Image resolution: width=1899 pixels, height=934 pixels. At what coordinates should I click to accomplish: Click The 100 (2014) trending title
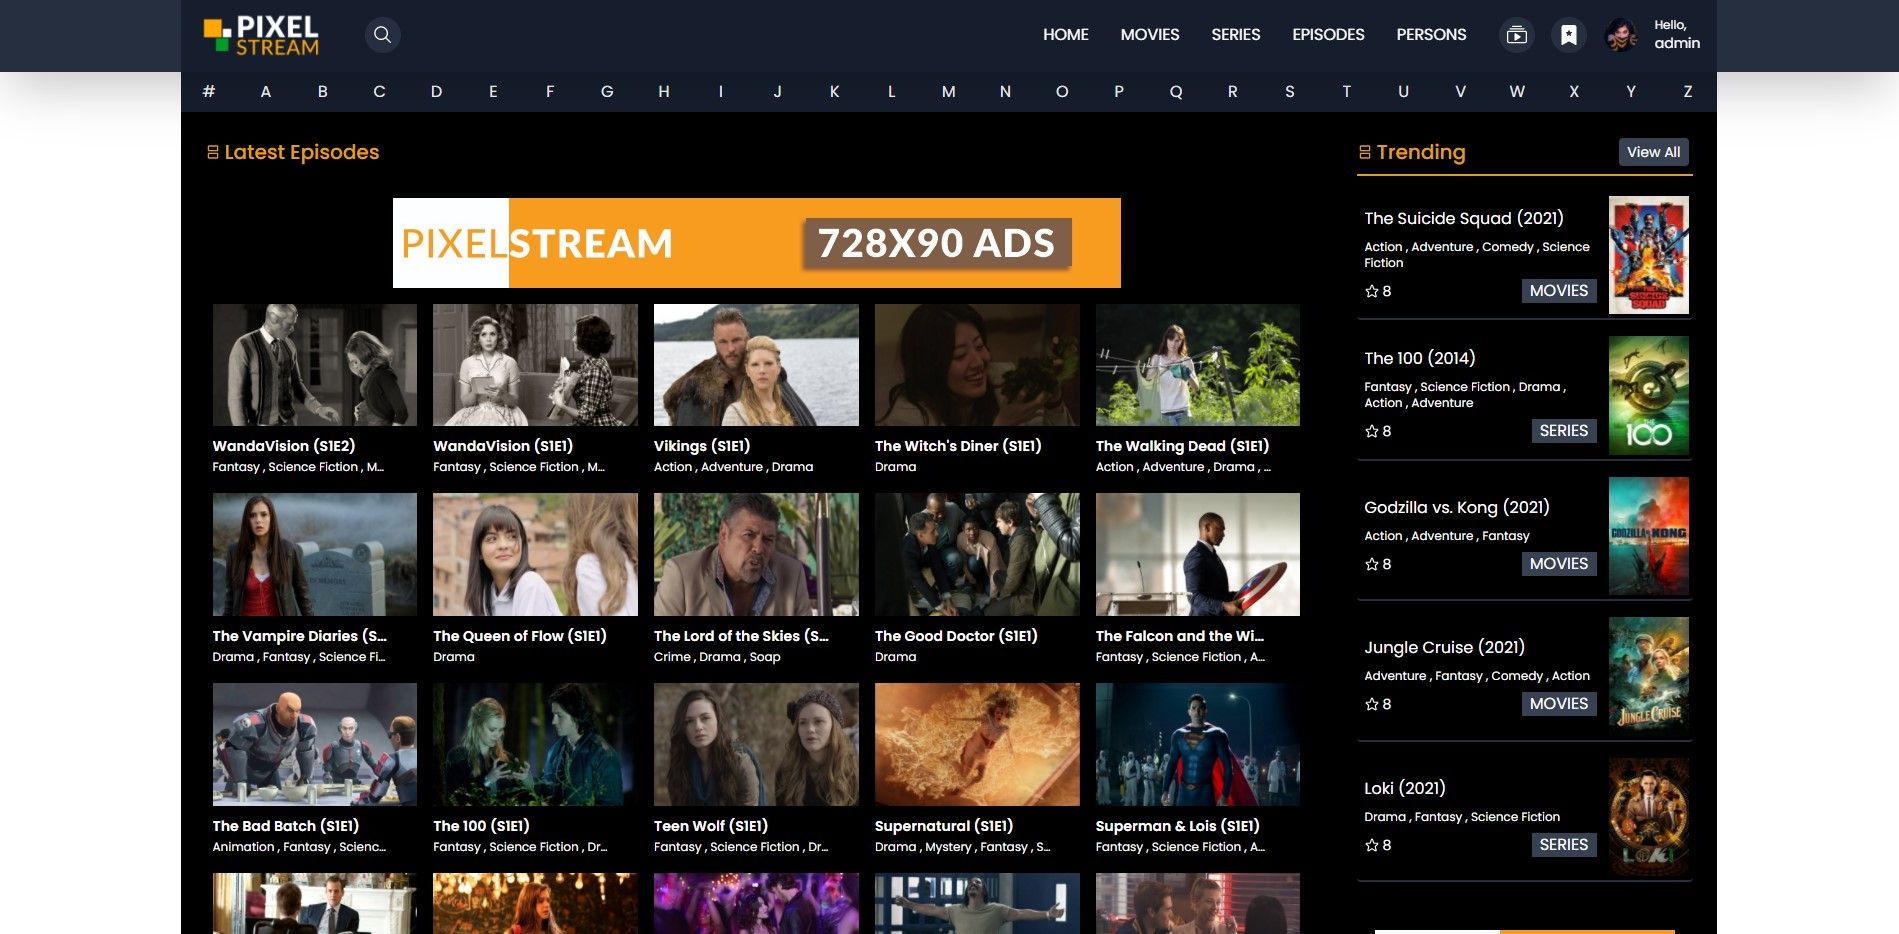(1420, 358)
